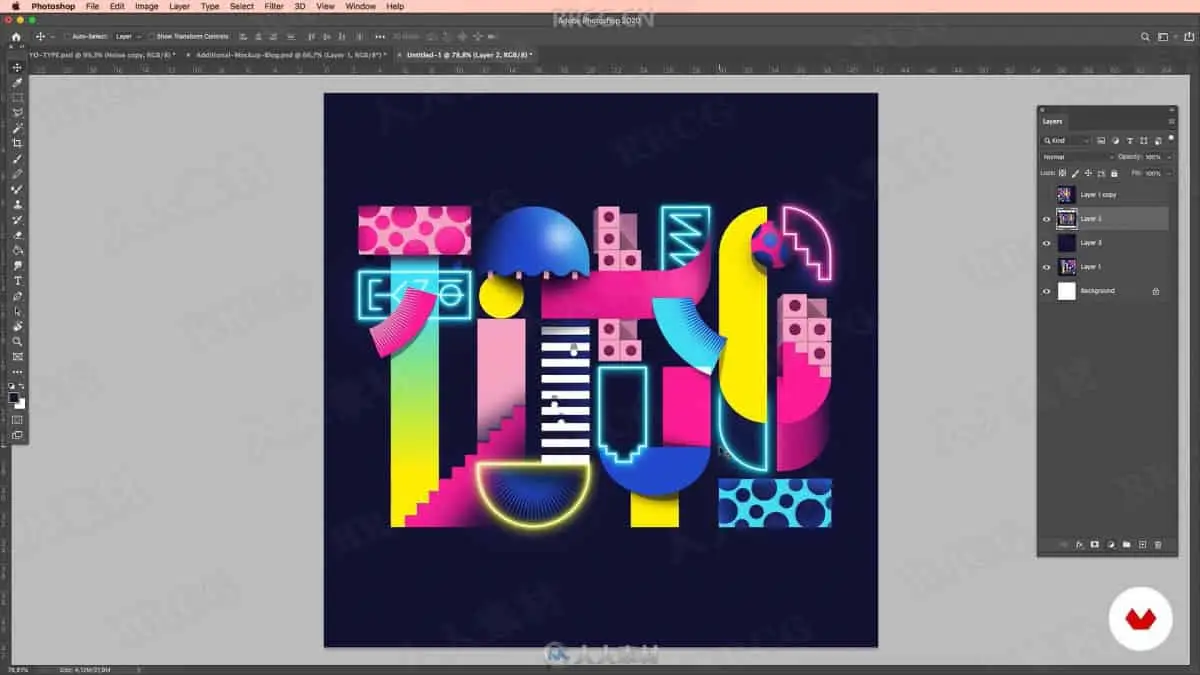Hide Layer 1 with its eye icon
Screen dimensions: 1200x675
(x=1047, y=267)
